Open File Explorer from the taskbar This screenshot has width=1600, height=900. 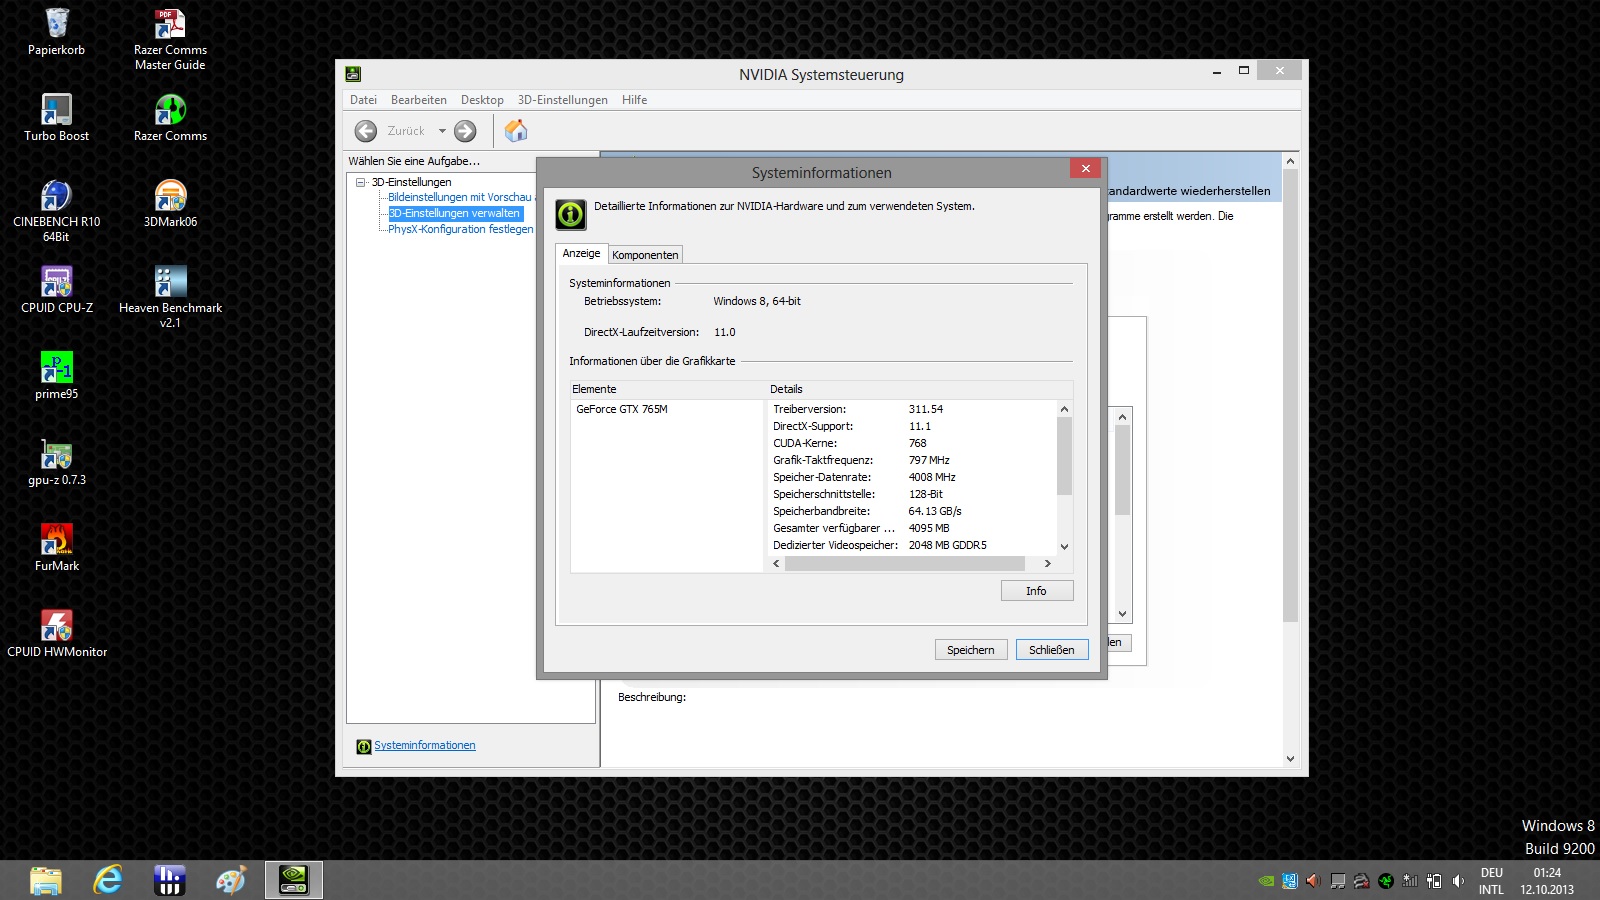click(x=46, y=880)
